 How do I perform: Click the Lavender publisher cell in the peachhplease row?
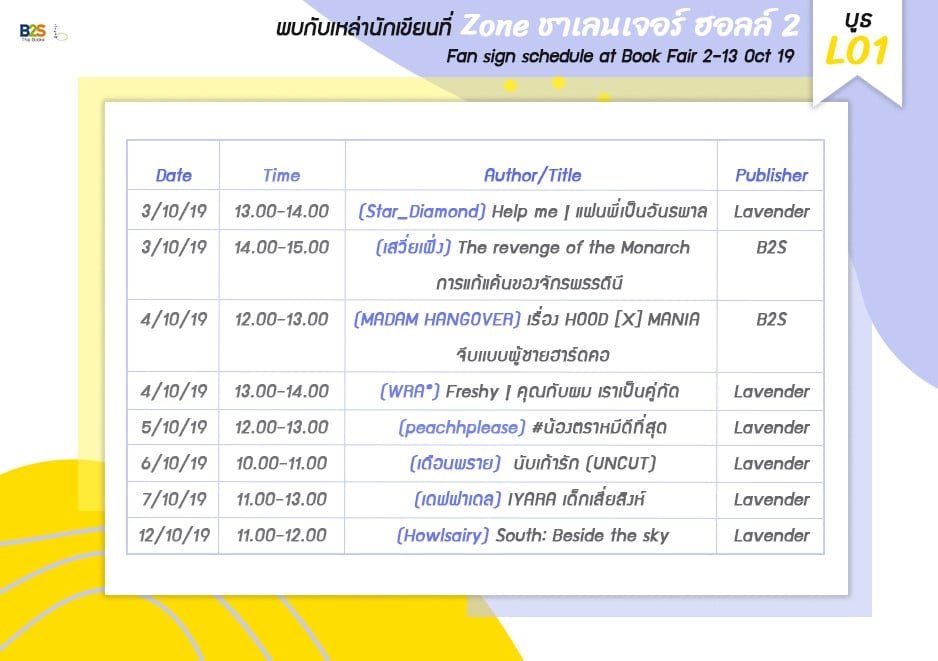click(771, 427)
